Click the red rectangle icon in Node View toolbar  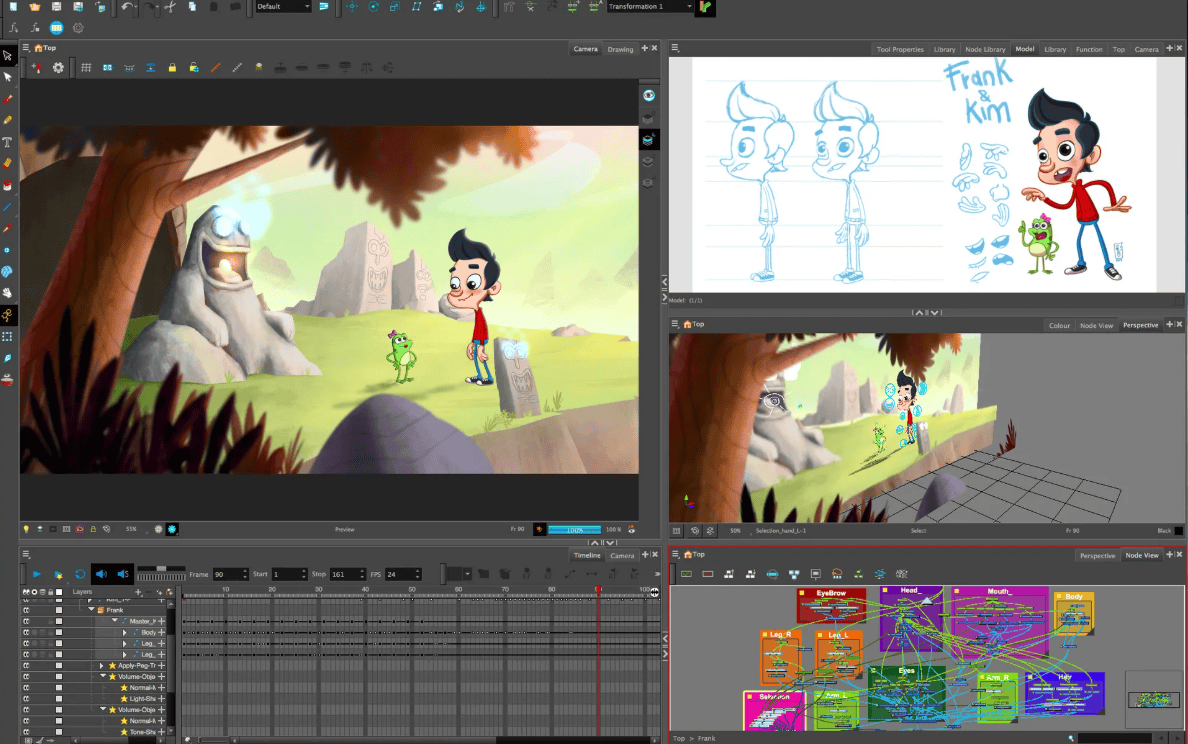coord(708,574)
